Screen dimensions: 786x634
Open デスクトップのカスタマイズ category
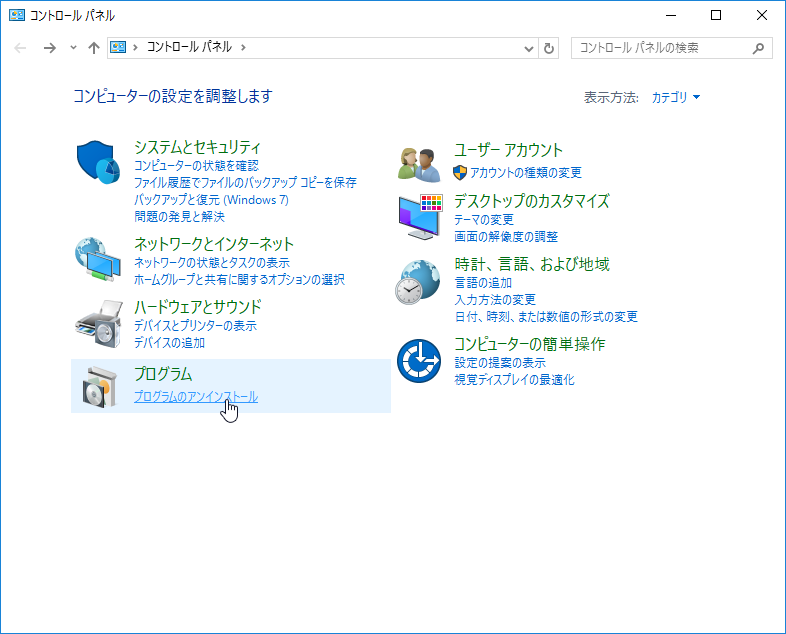tap(532, 201)
